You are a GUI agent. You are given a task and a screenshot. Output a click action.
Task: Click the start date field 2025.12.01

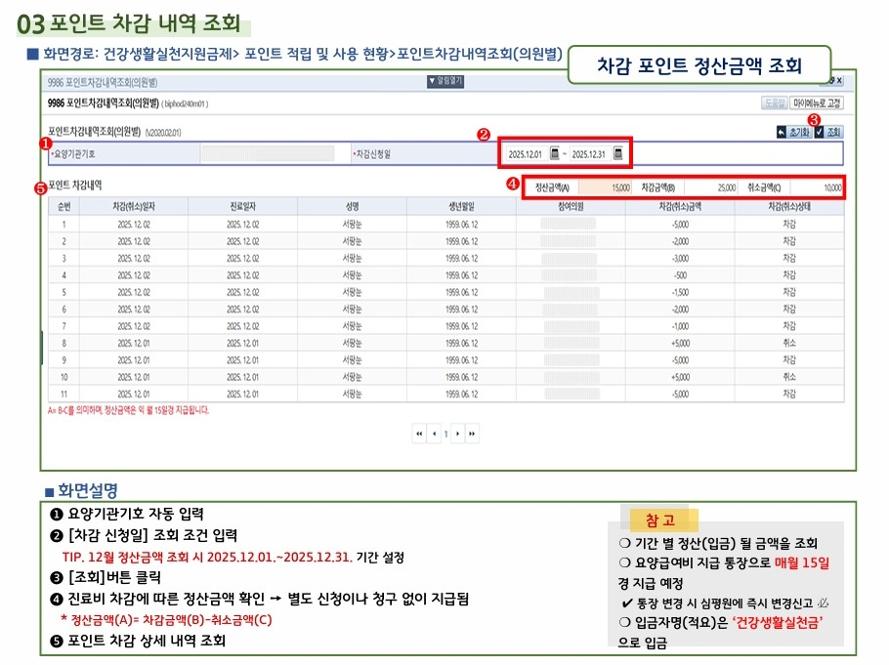[524, 154]
